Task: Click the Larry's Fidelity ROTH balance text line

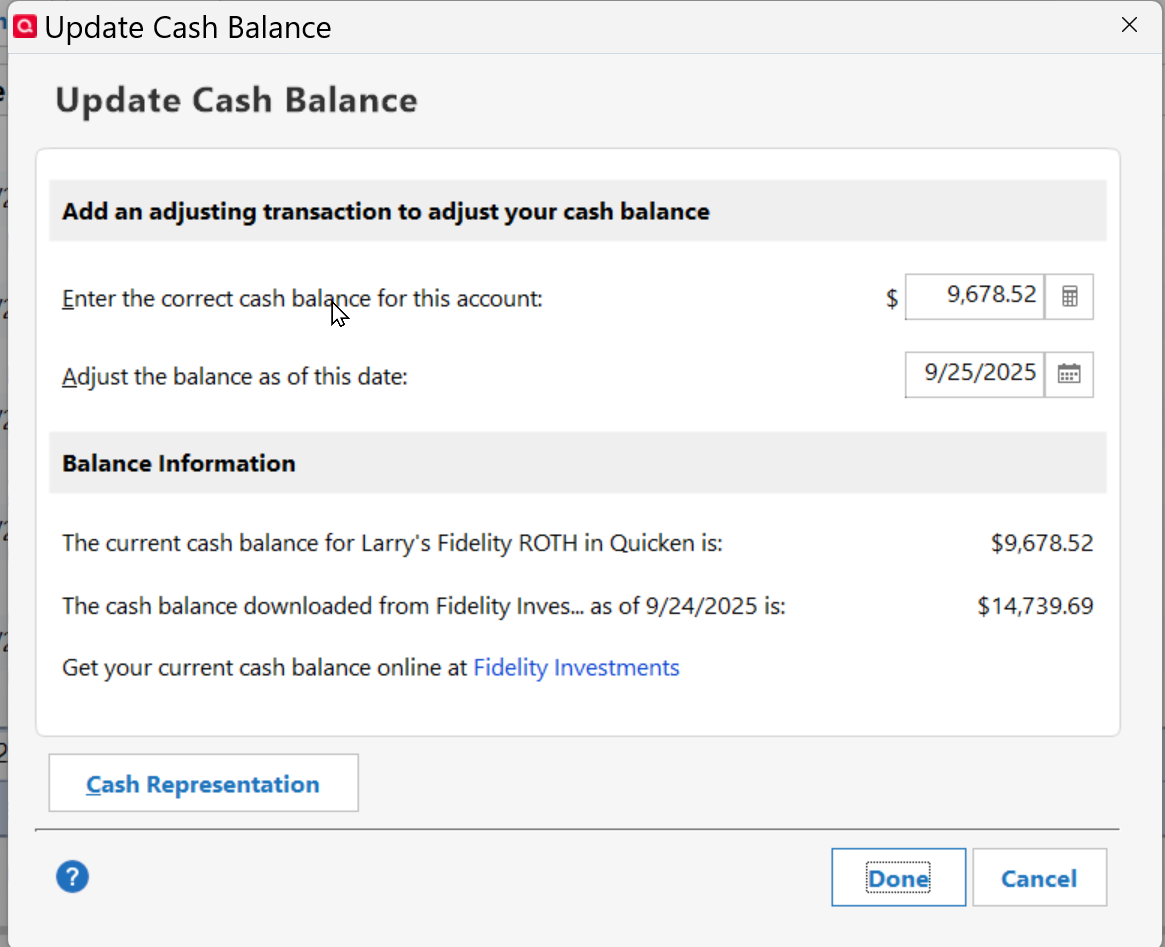Action: click(392, 543)
